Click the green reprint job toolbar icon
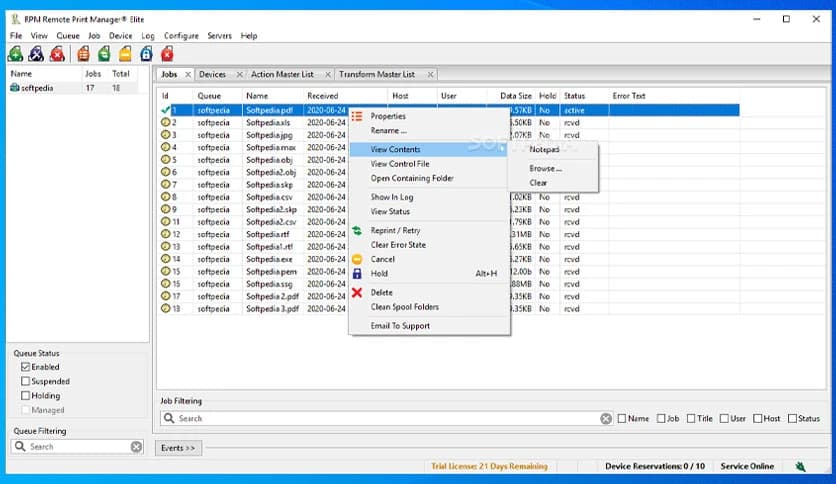Image resolution: width=836 pixels, height=484 pixels. pos(104,54)
